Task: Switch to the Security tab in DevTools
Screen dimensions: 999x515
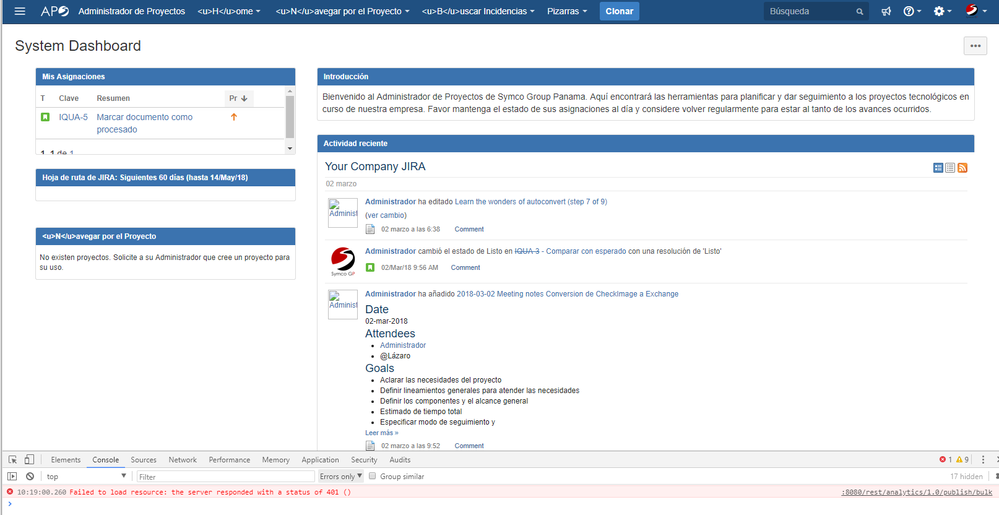Action: tap(364, 460)
